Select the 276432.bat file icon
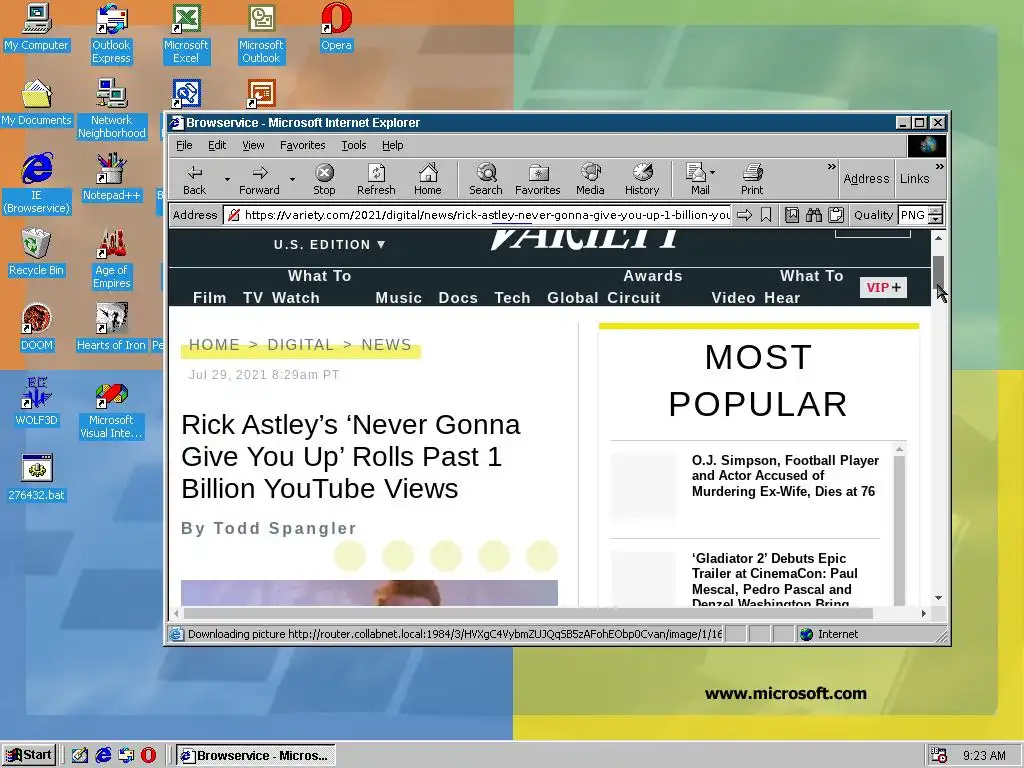 (x=37, y=477)
